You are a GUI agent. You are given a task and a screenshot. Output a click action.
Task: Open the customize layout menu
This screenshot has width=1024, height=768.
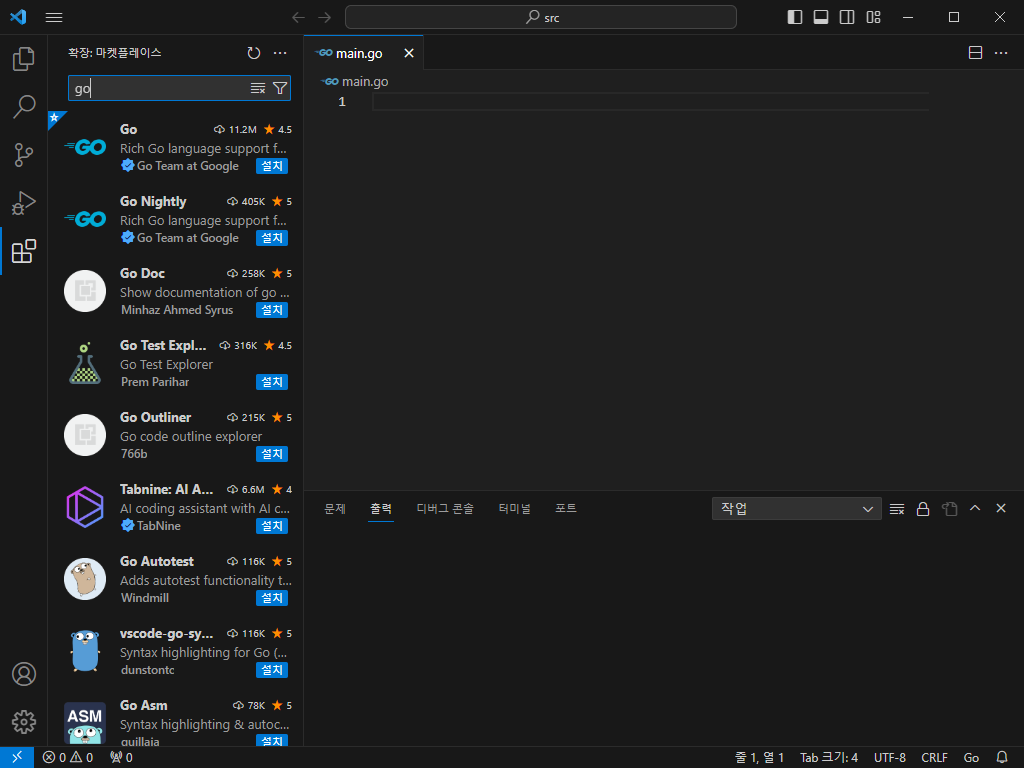tap(873, 18)
